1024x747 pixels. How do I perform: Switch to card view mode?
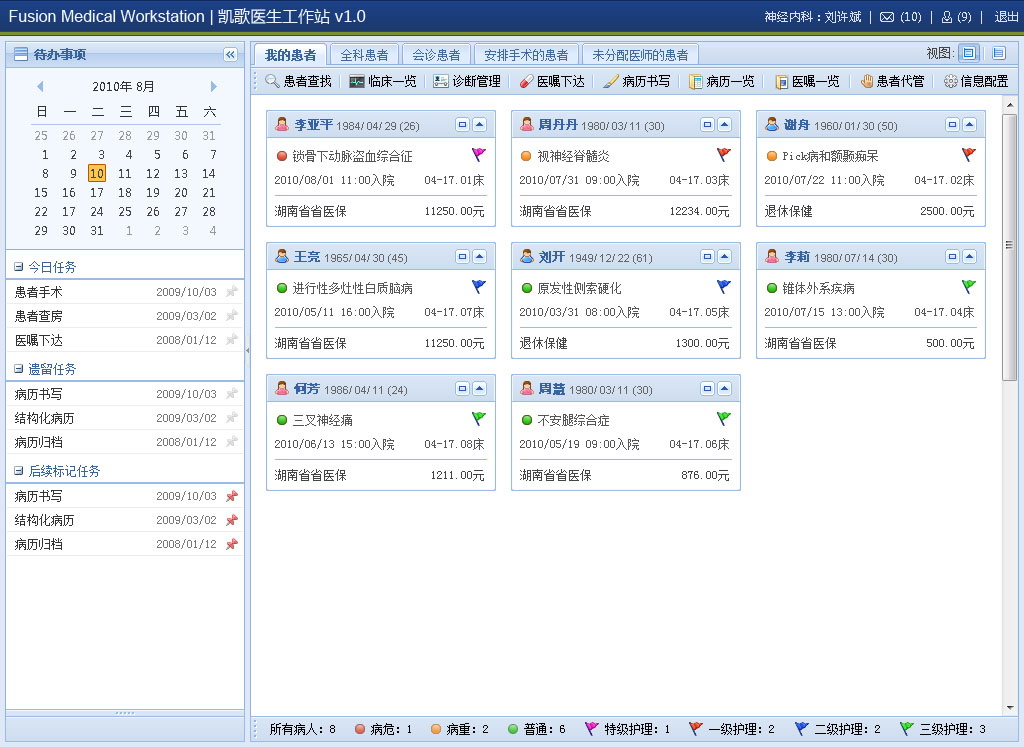(x=968, y=53)
